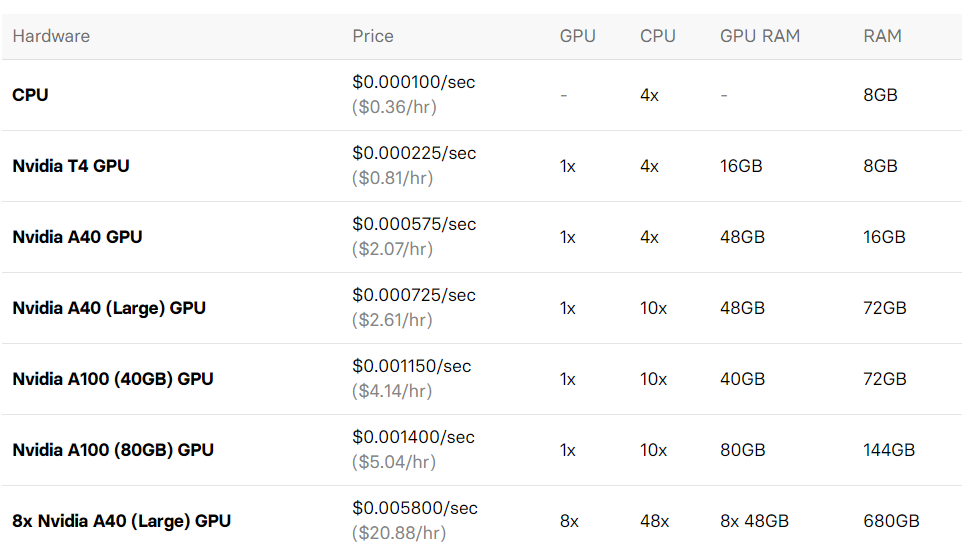Click the $20.88/hr hourly price
Image resolution: width=977 pixels, height=557 pixels.
(x=398, y=533)
